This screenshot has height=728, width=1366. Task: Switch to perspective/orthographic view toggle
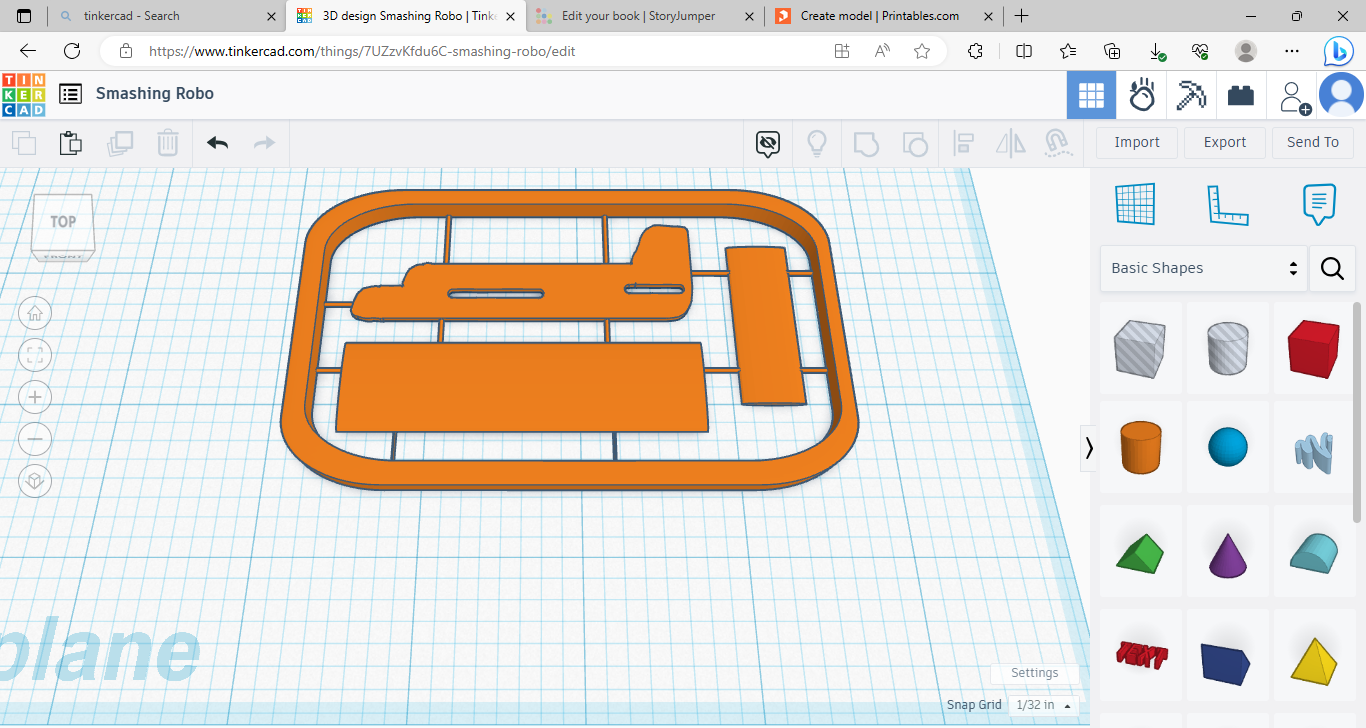[x=35, y=481]
